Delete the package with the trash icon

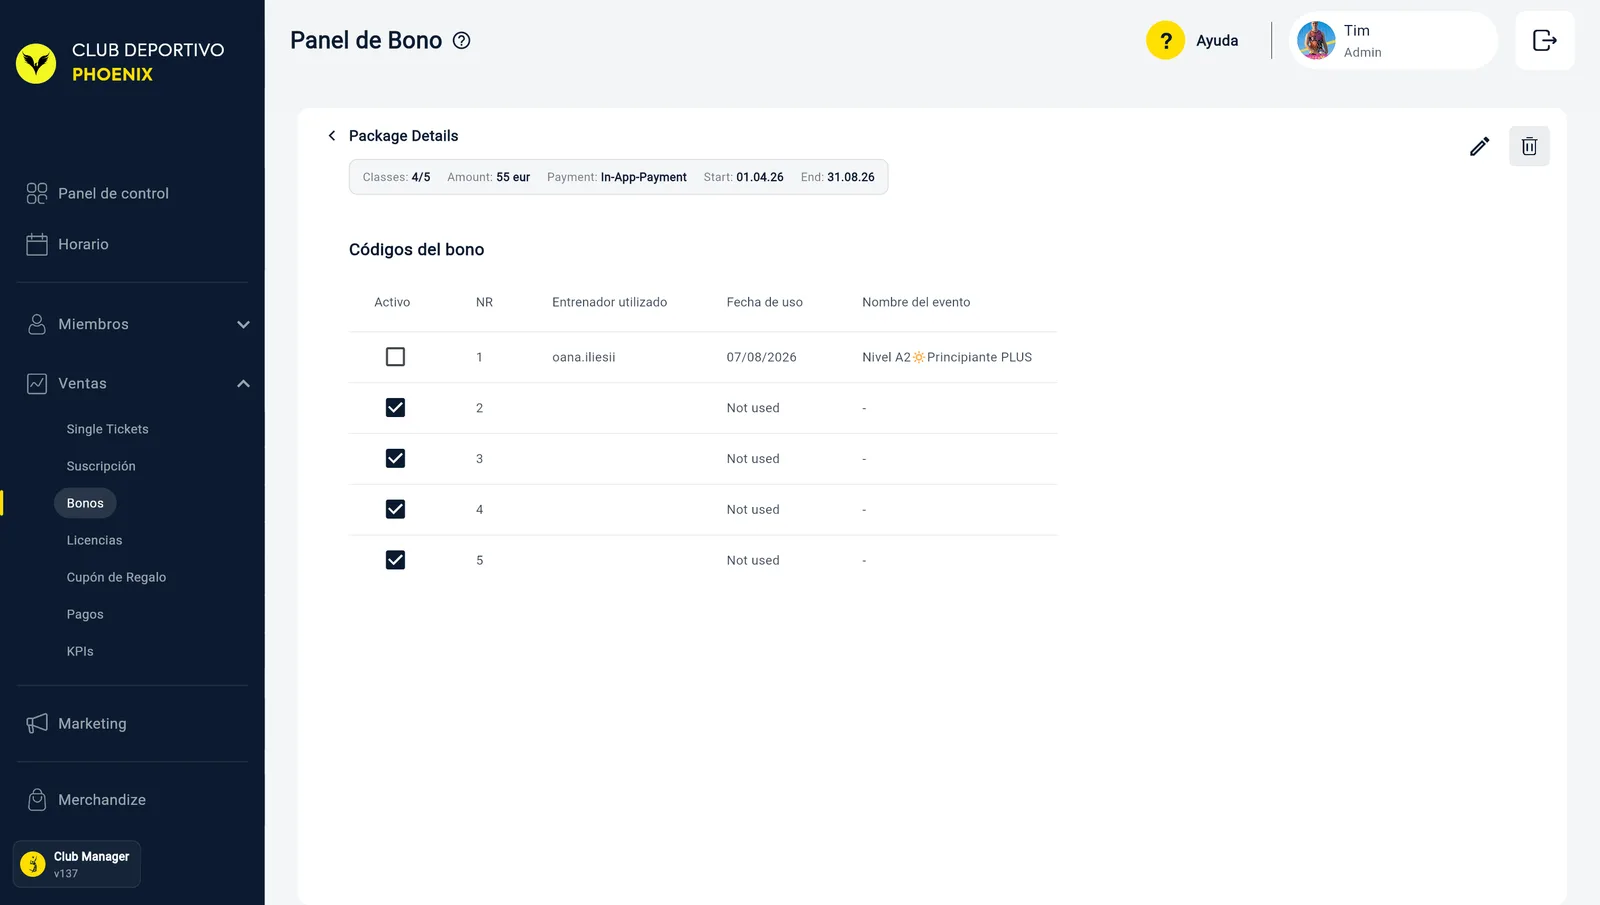coord(1529,147)
